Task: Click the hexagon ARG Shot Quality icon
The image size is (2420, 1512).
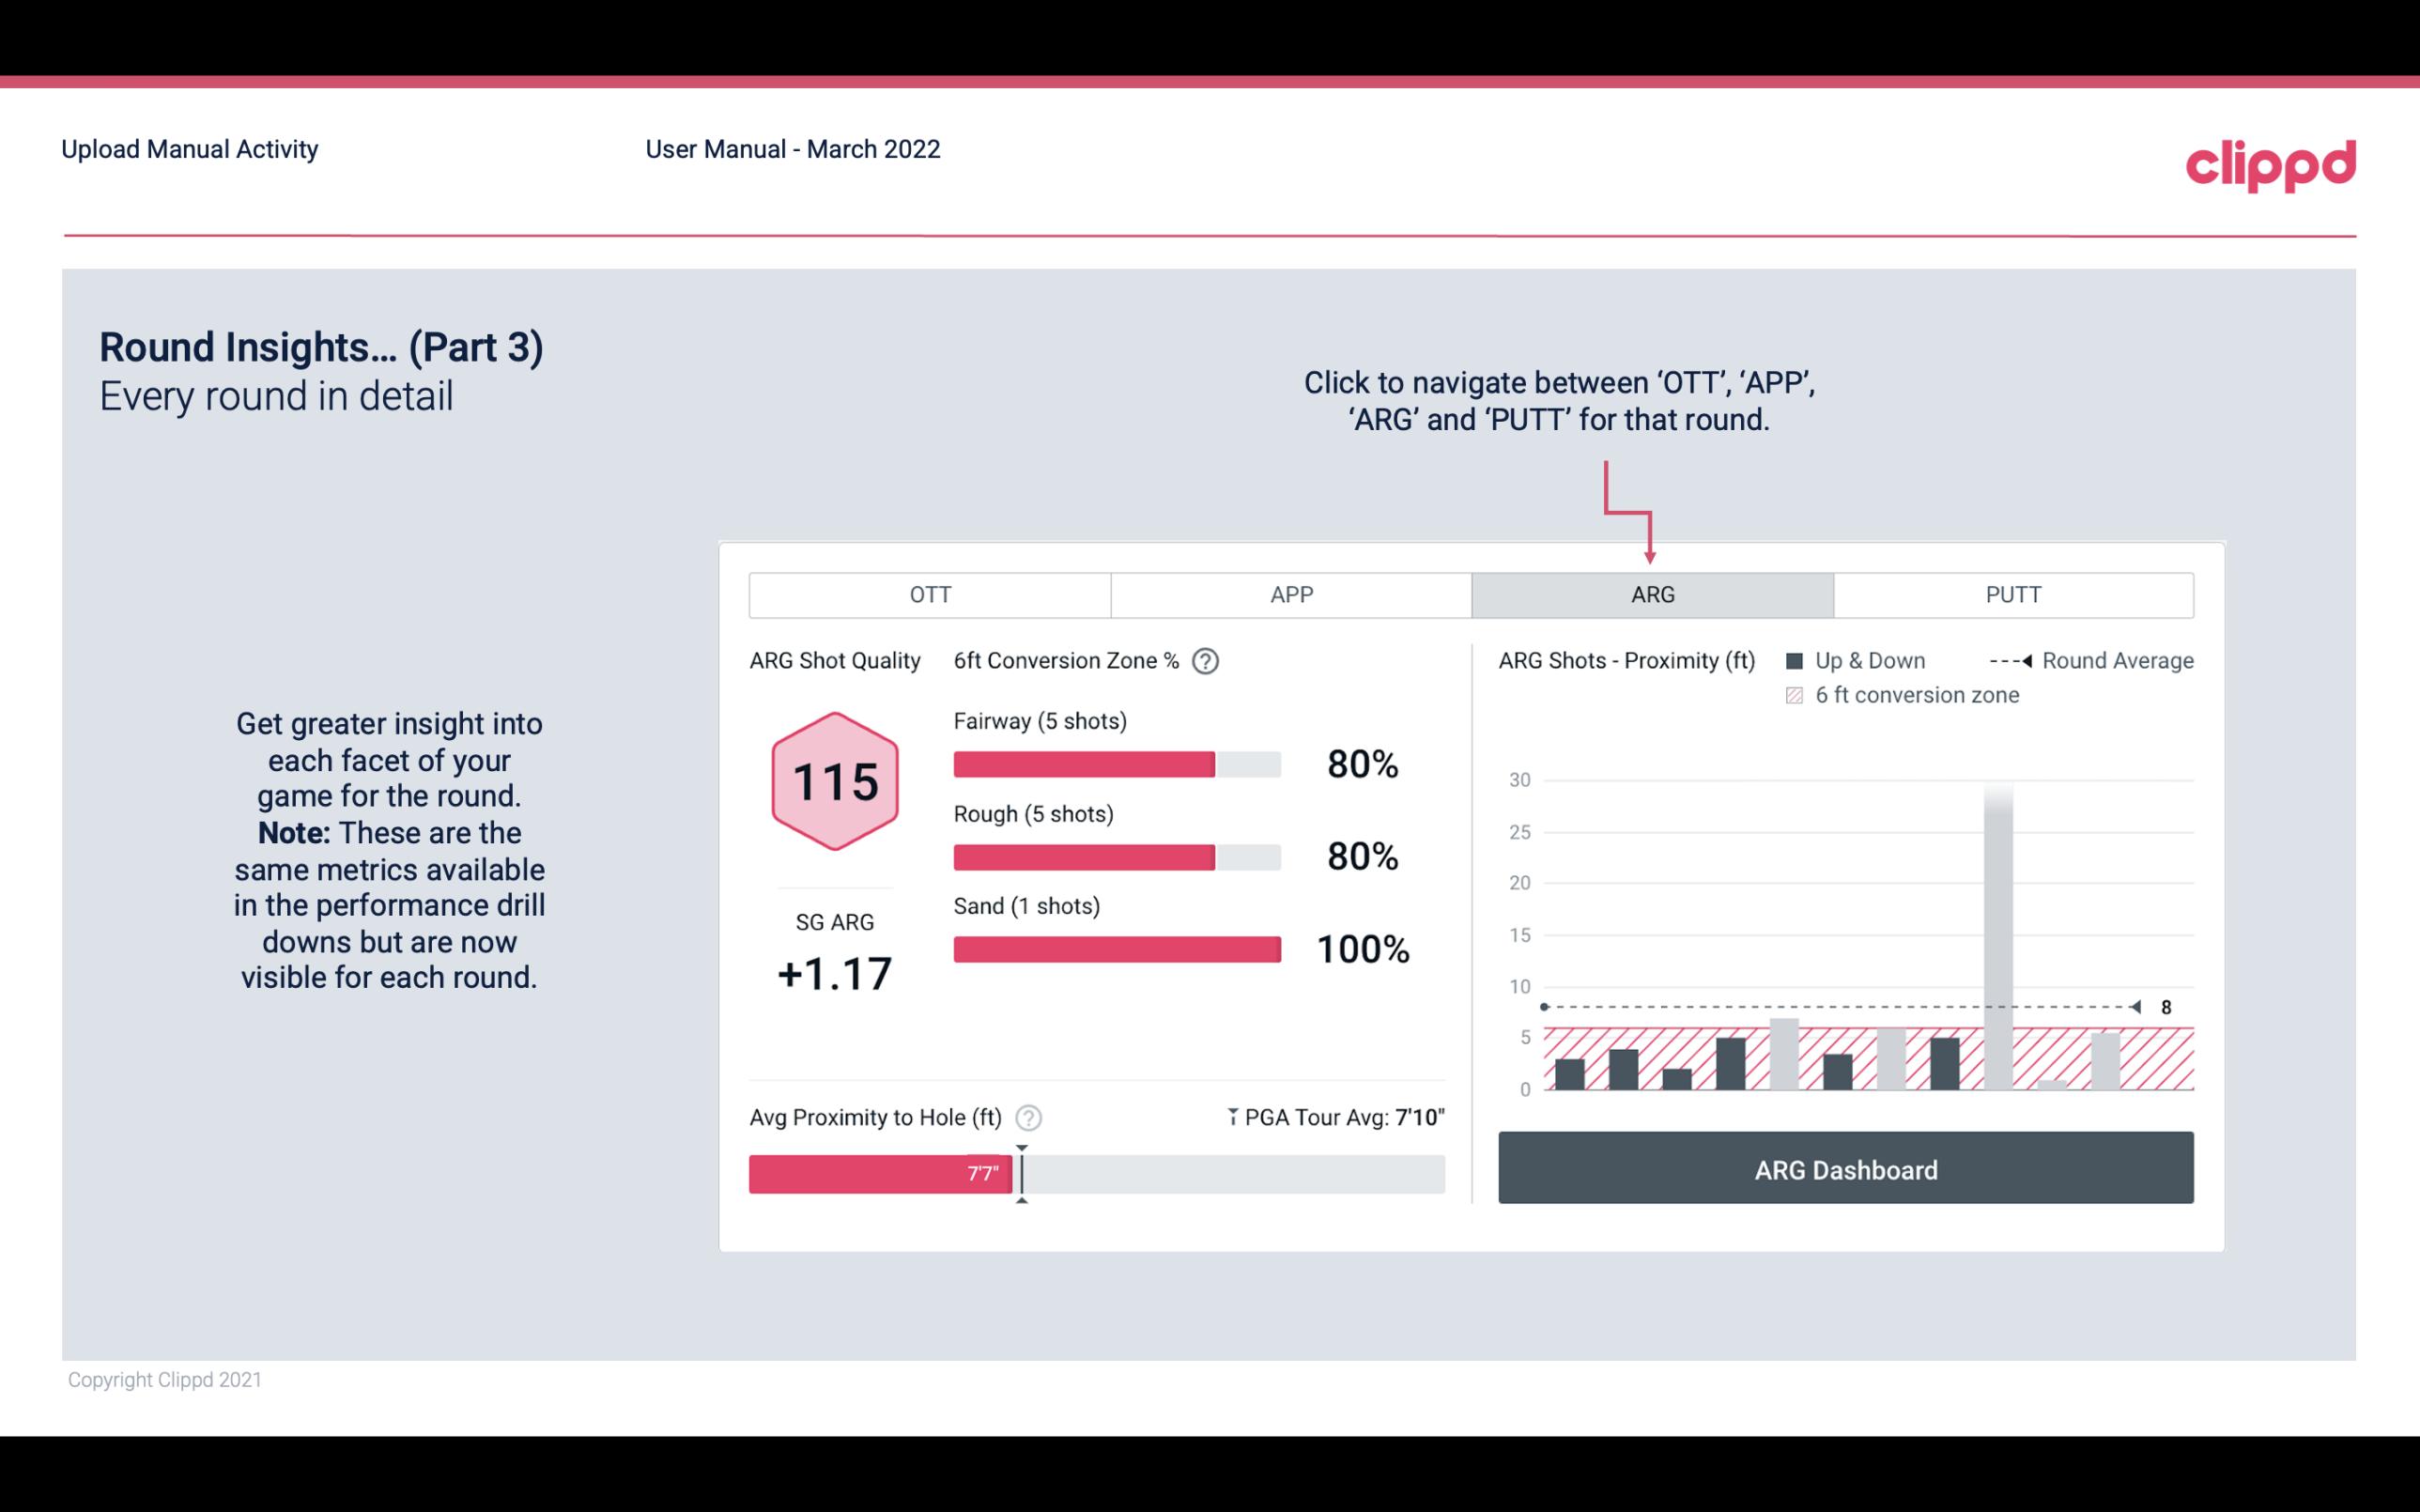Action: (832, 780)
